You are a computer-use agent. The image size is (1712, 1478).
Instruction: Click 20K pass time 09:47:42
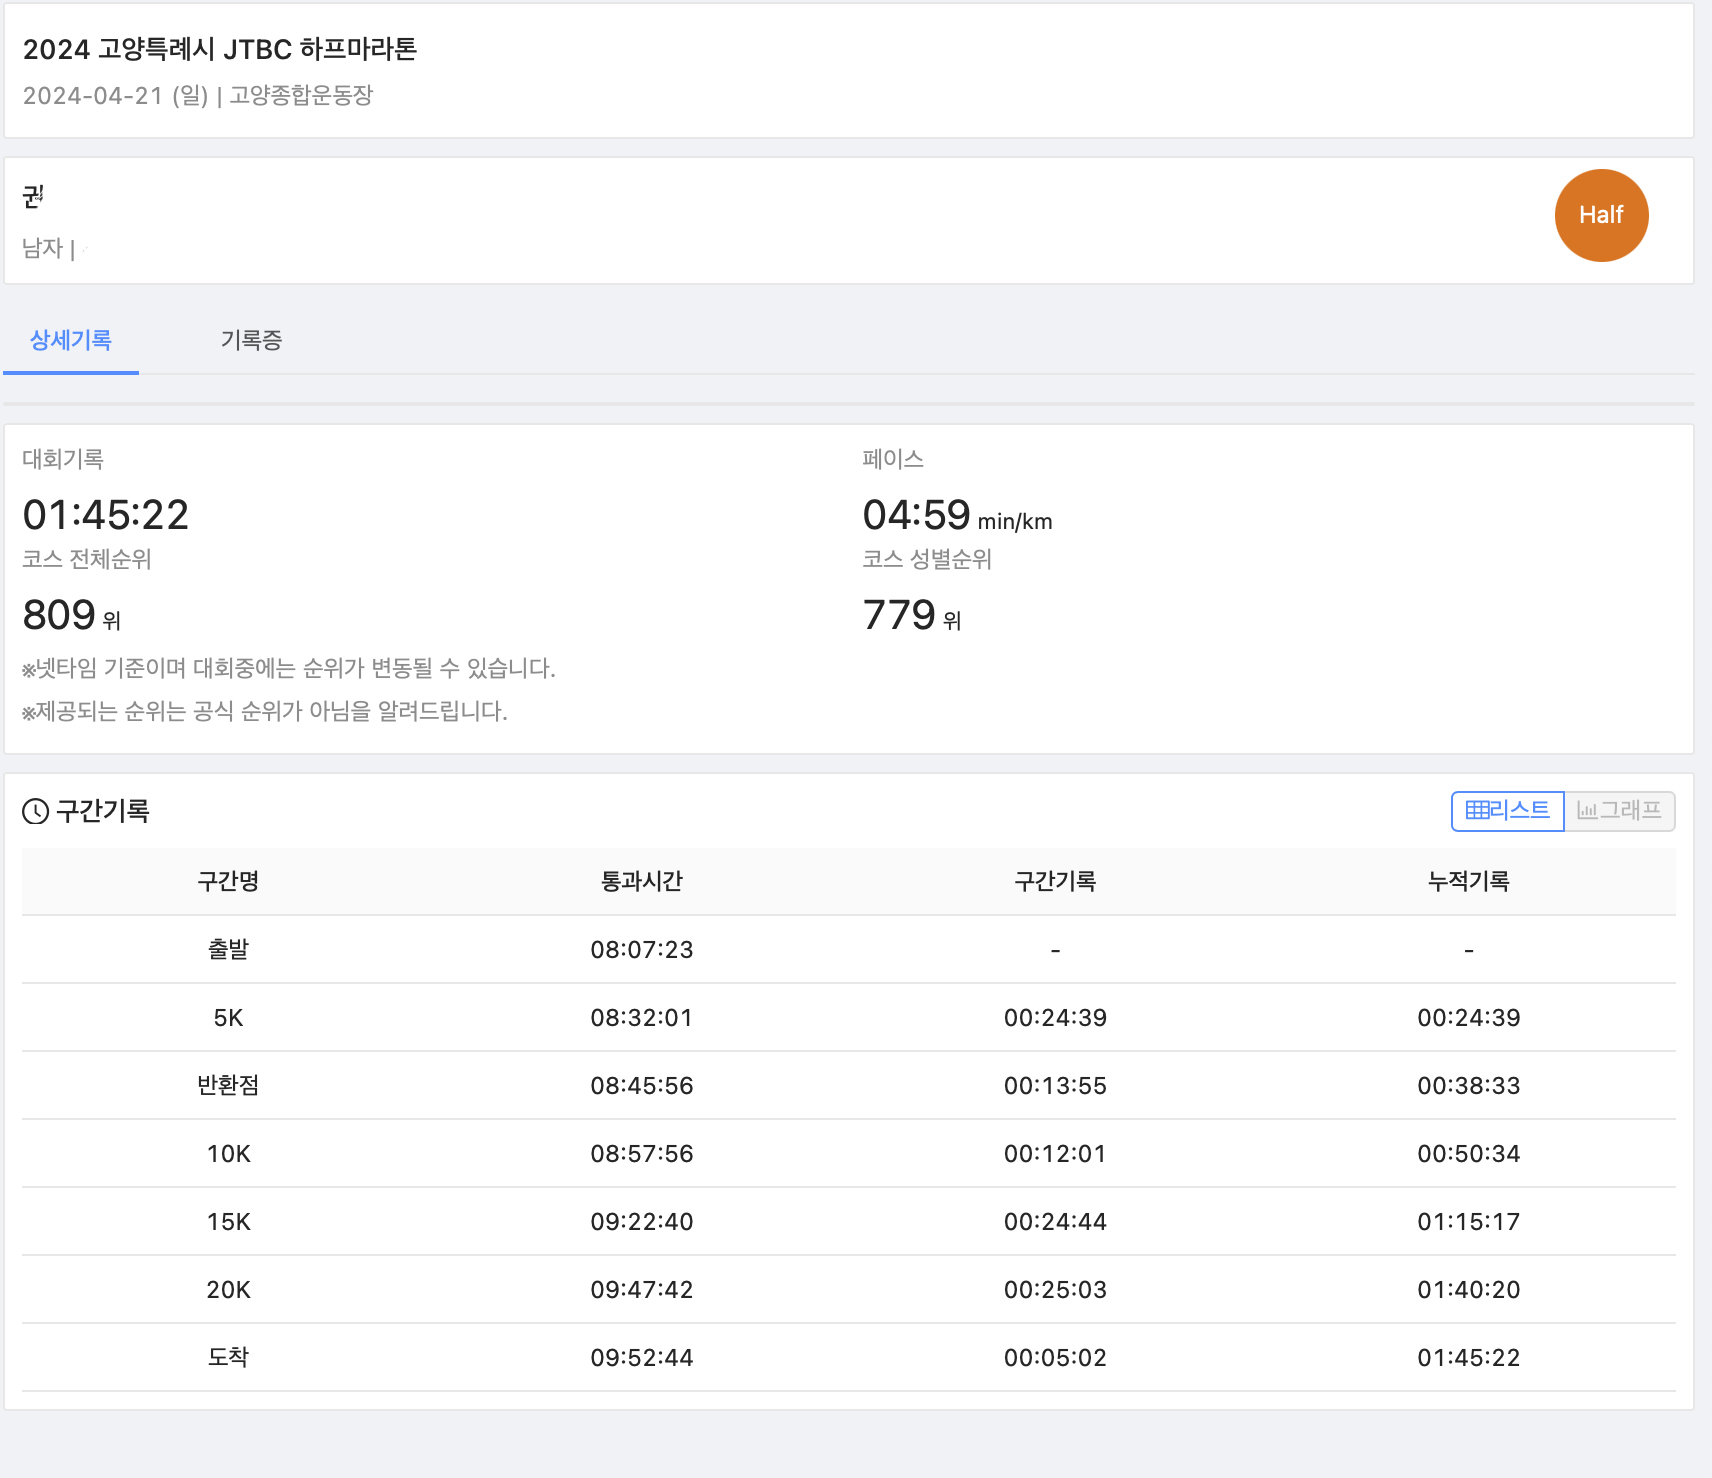click(642, 1290)
